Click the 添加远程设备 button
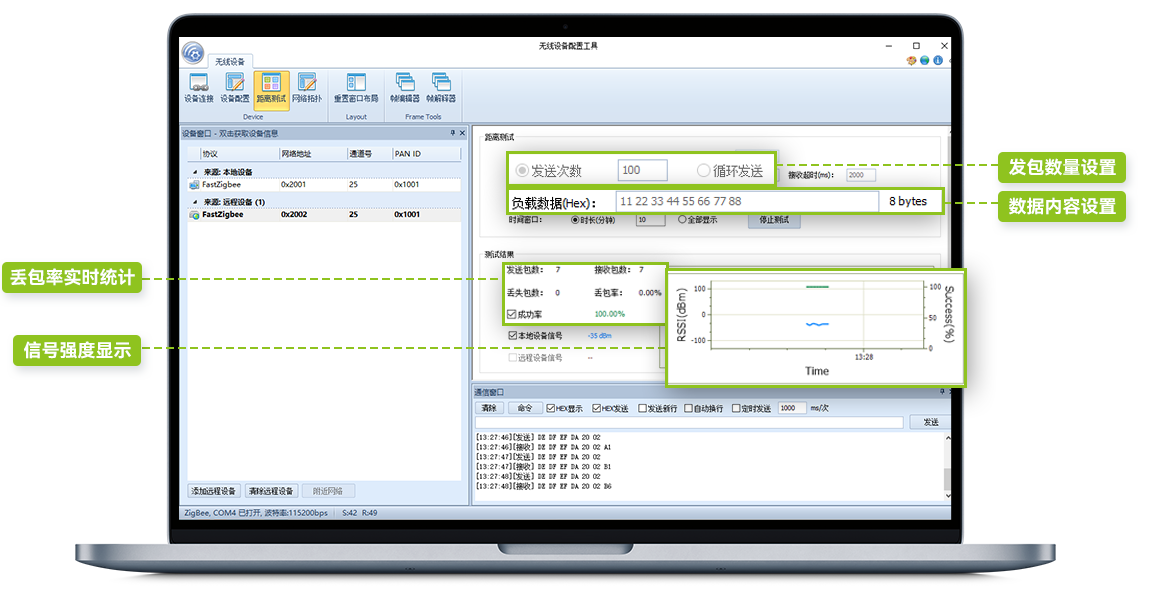The image size is (1150, 600). click(215, 491)
